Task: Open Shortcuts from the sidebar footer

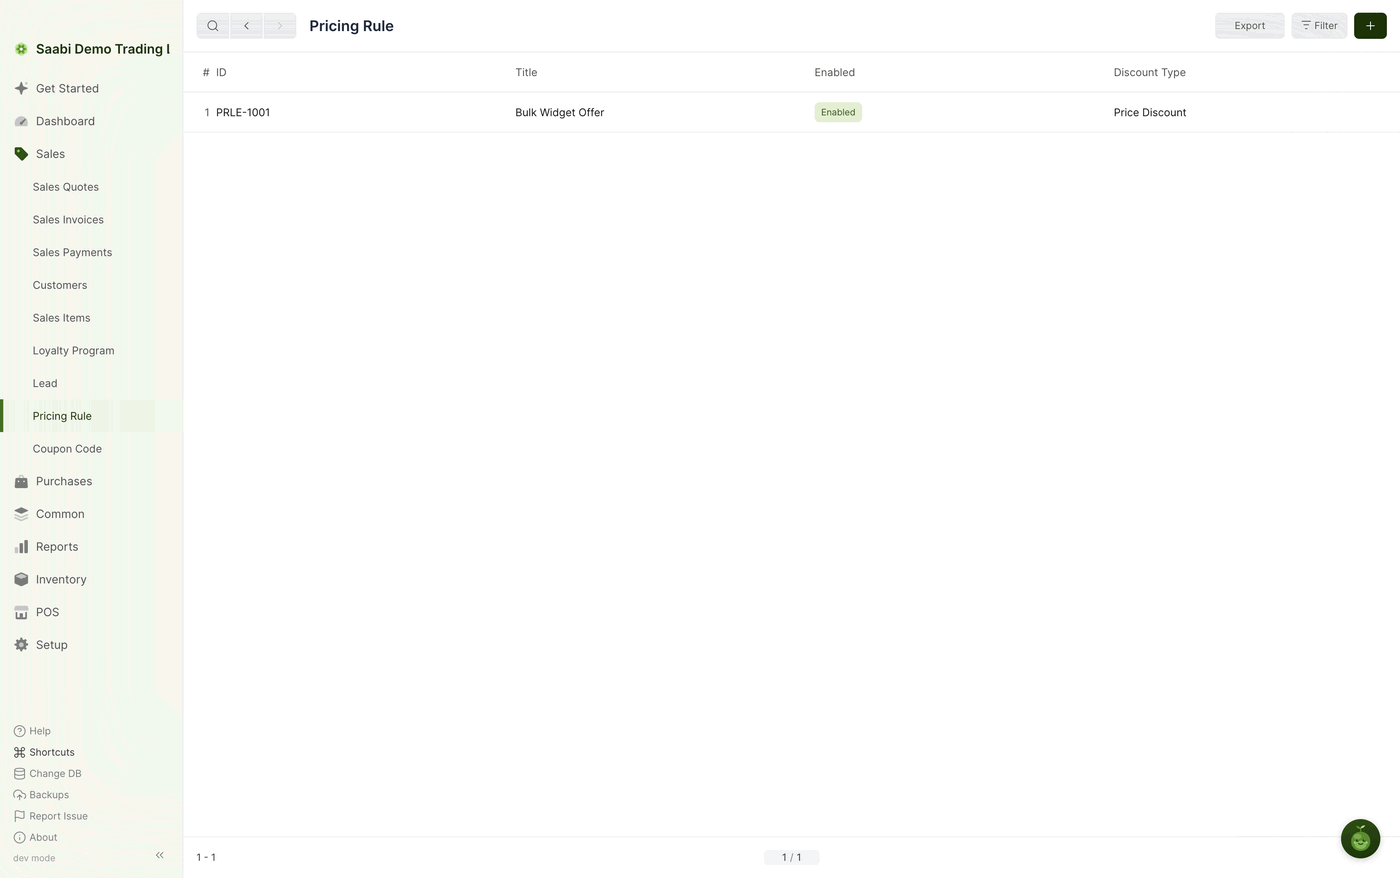Action: pos(44,752)
